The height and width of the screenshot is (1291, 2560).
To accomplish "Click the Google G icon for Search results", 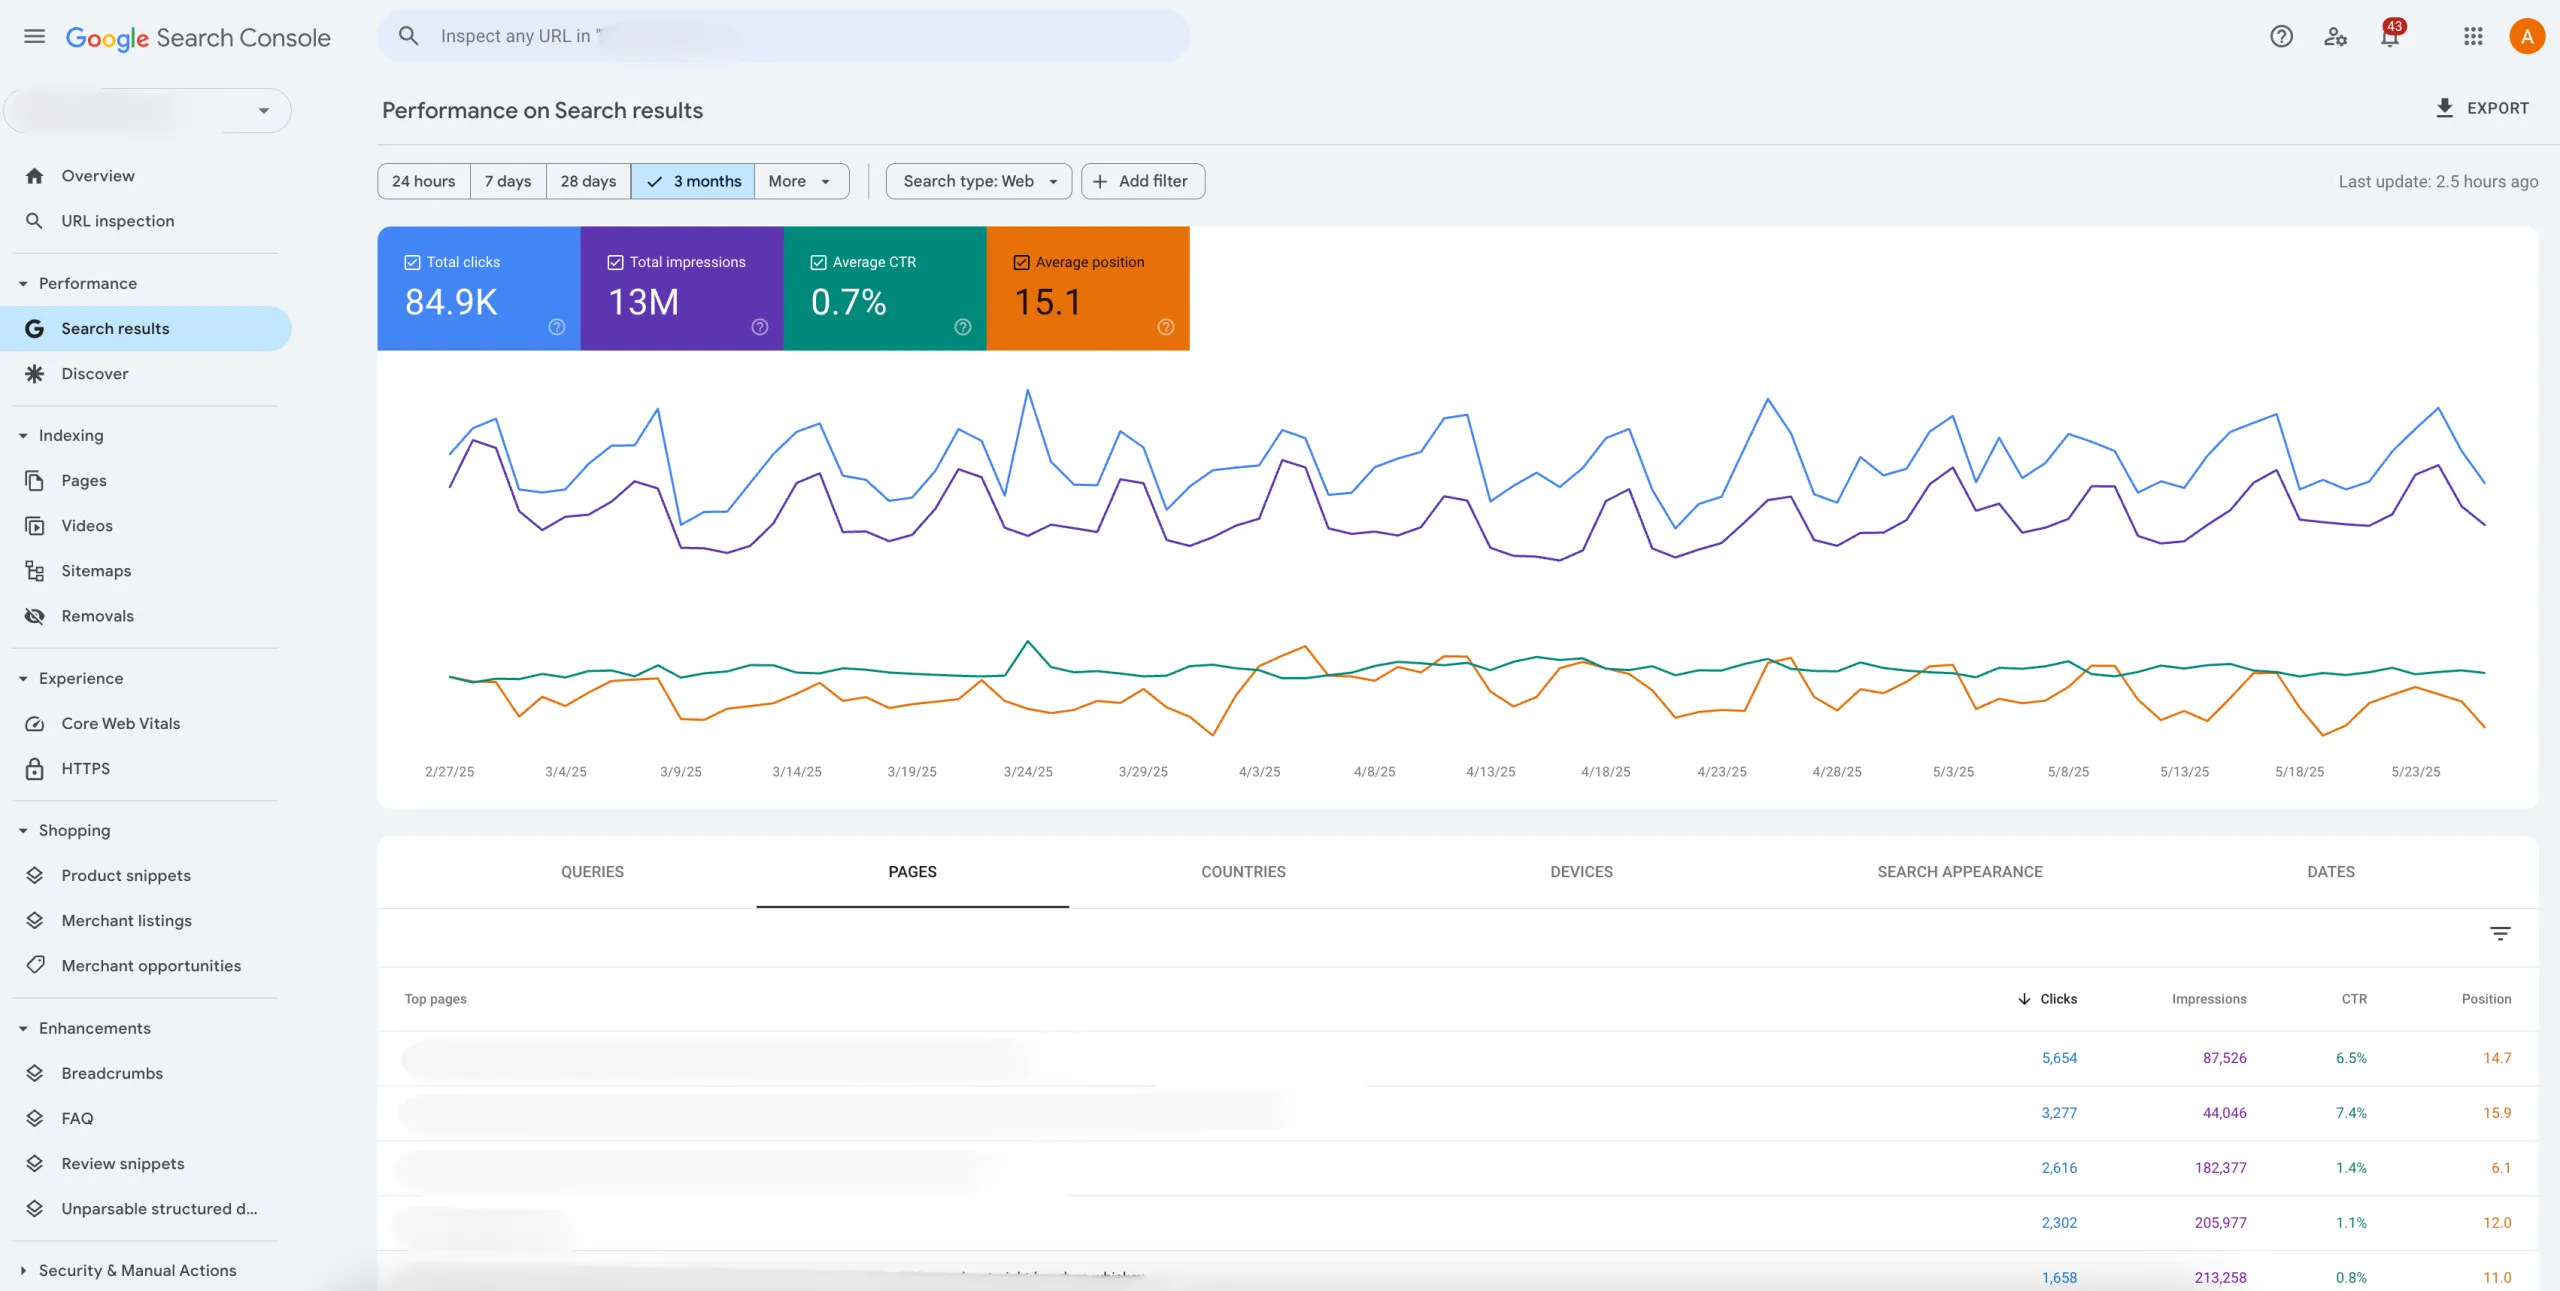I will pos(35,329).
